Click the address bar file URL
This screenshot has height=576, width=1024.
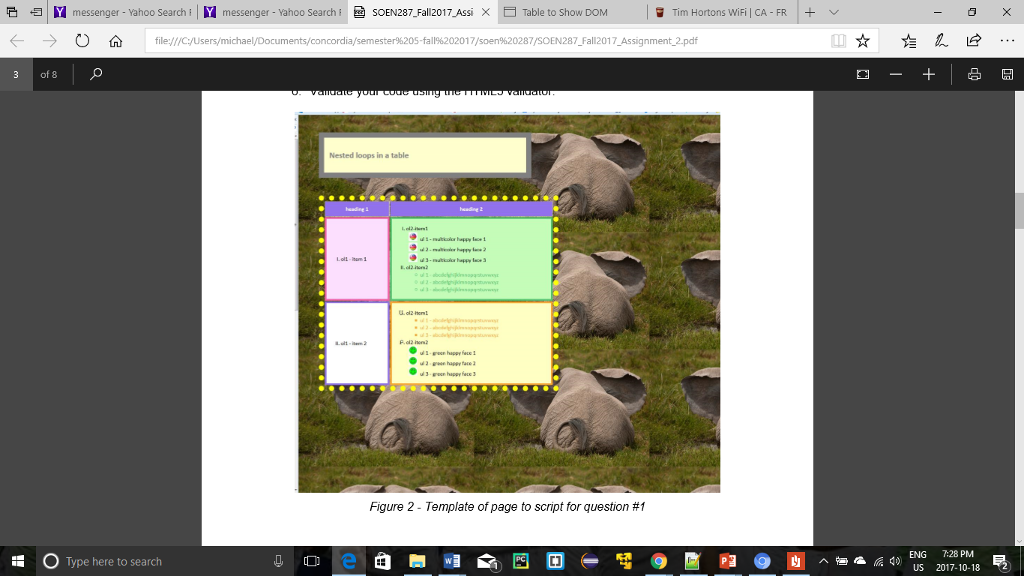click(x=426, y=40)
